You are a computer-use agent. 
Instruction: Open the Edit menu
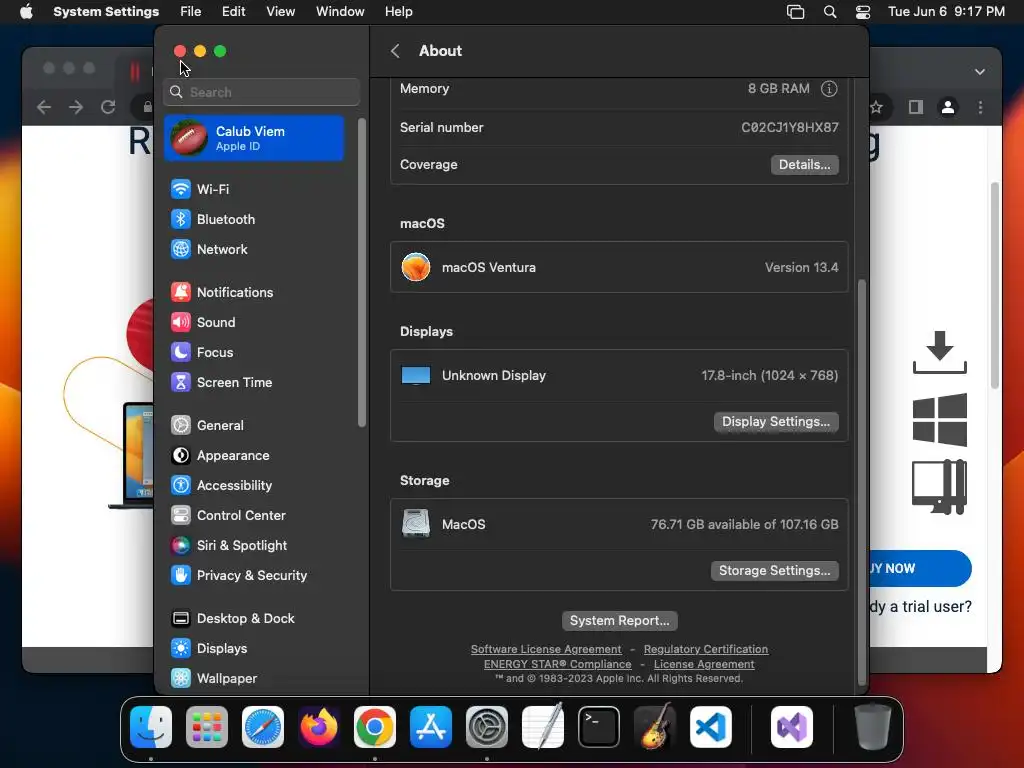pyautogui.click(x=233, y=12)
